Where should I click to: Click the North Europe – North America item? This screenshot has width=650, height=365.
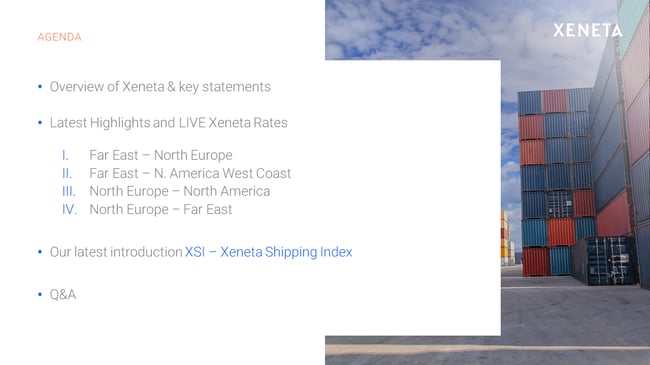179,191
